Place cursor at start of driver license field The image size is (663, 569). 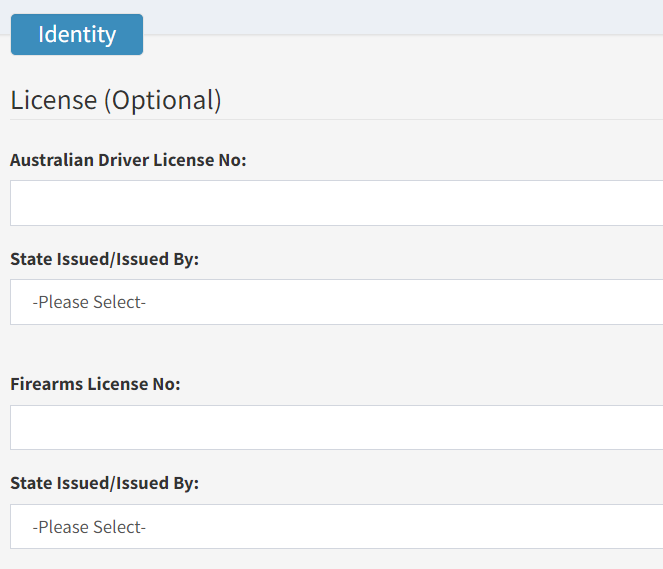17,203
